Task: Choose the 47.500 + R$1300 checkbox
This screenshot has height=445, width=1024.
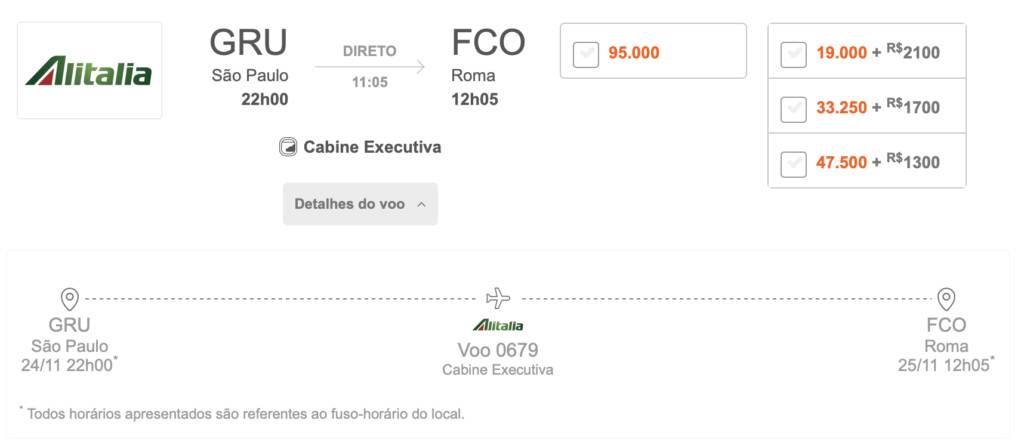Action: point(793,163)
